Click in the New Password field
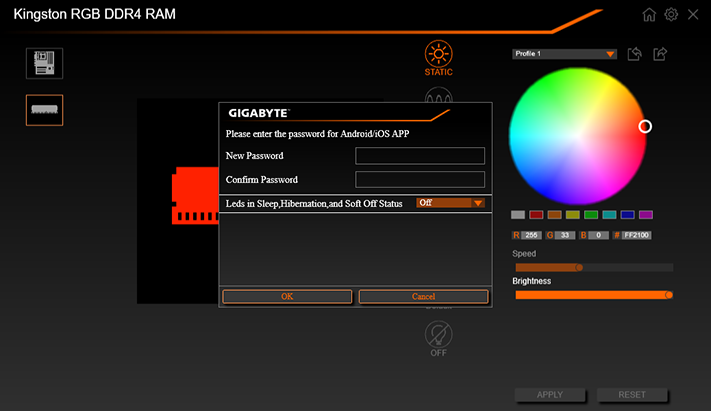Screen dimensions: 711x411 pos(420,156)
